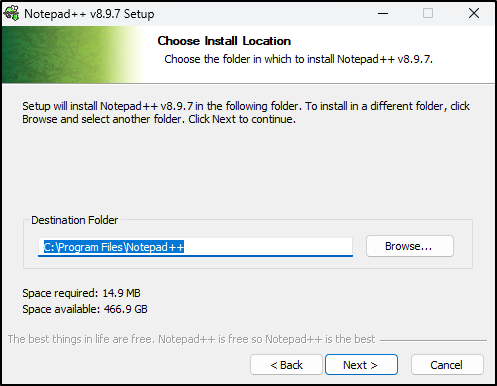Click the highlighted C:\Program Files\Notepad++ path text

114,247
